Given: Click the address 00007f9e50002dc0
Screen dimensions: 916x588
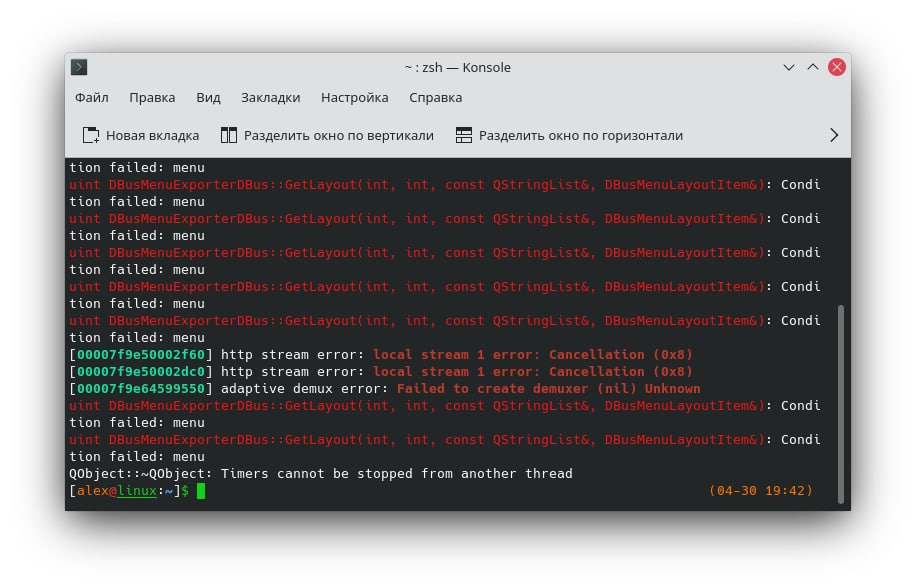Looking at the screenshot, I should point(141,371).
